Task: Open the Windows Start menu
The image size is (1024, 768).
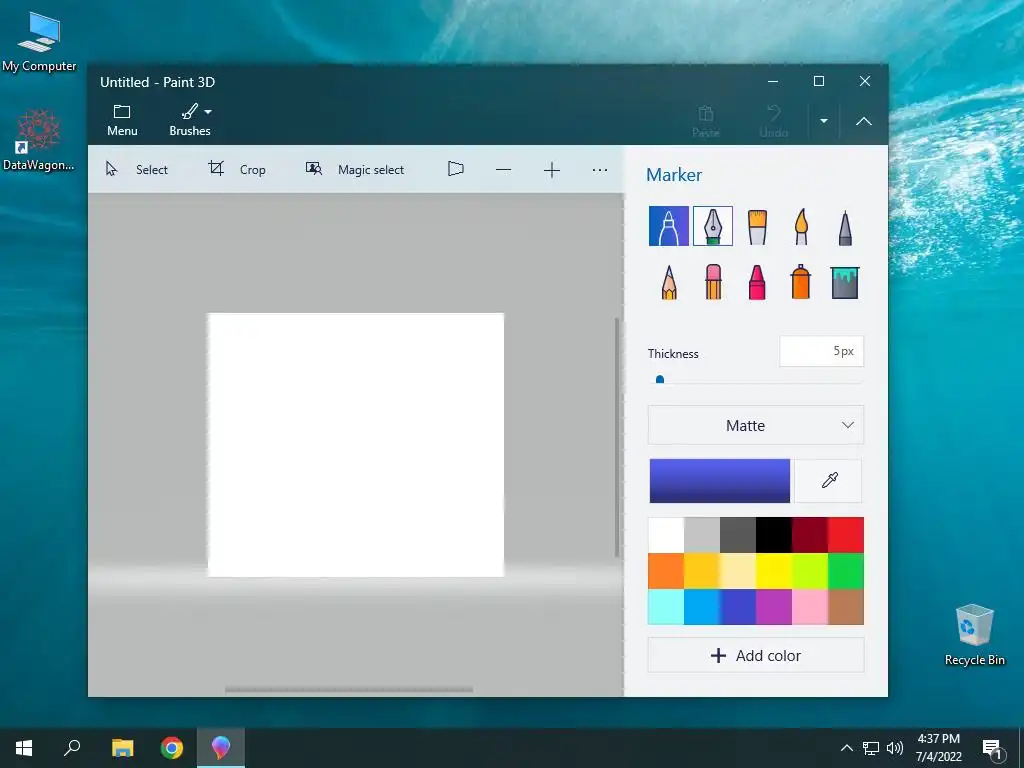Action: pos(24,748)
